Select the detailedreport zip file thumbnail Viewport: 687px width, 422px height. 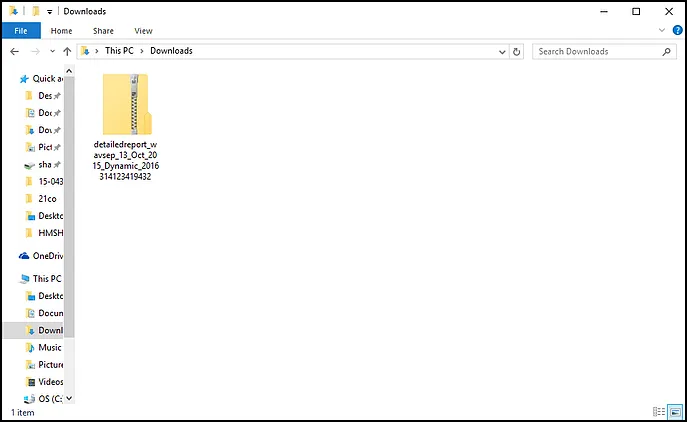point(126,104)
